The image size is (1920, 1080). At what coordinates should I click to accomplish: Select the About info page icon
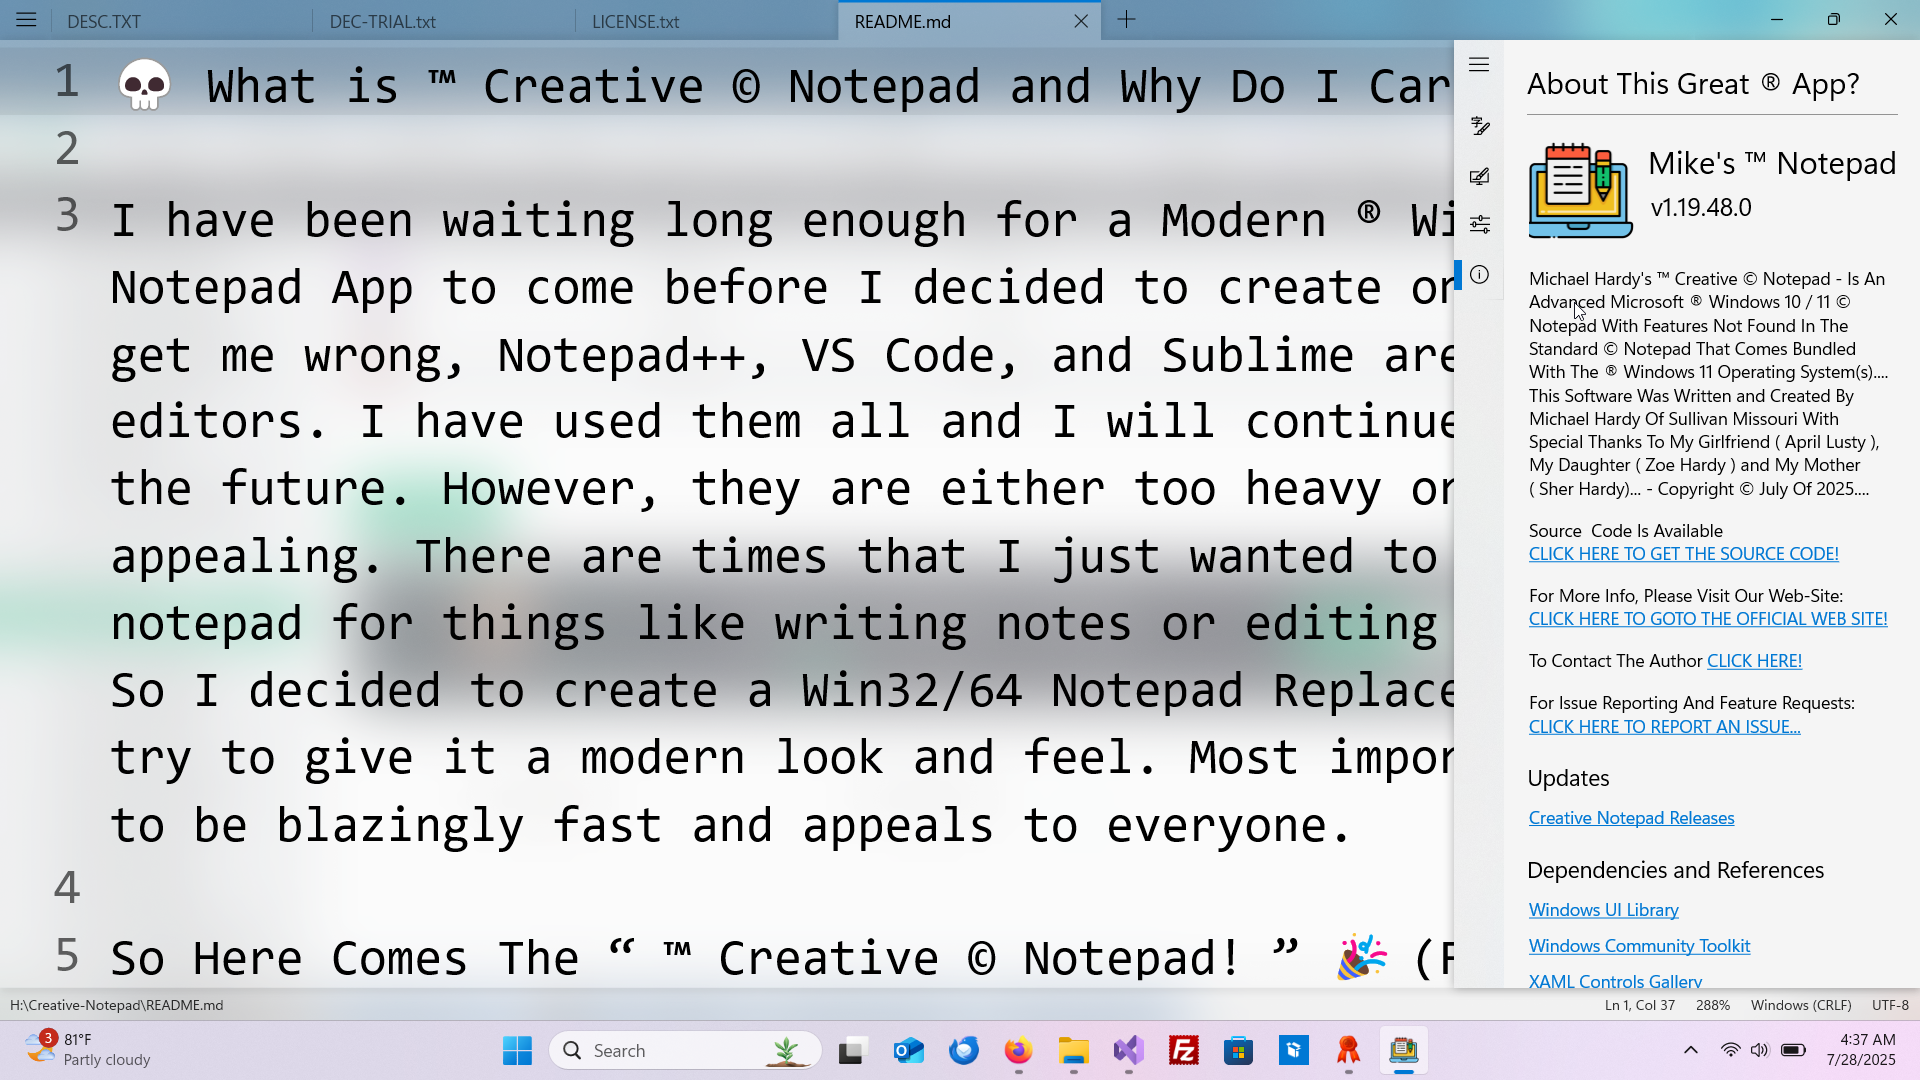[1480, 274]
